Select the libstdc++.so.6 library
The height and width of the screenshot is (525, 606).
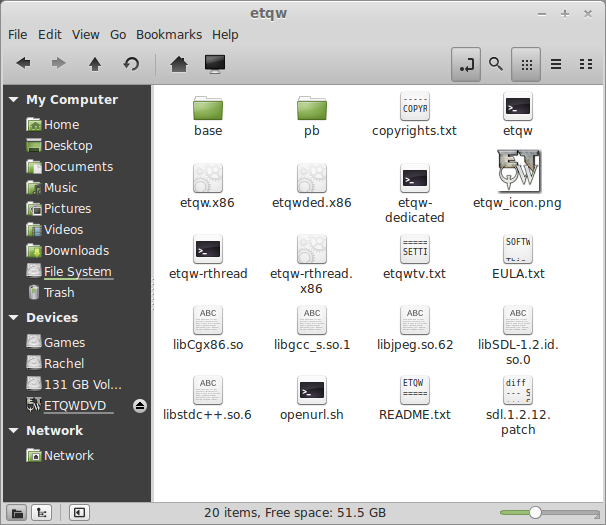pyautogui.click(x=207, y=399)
